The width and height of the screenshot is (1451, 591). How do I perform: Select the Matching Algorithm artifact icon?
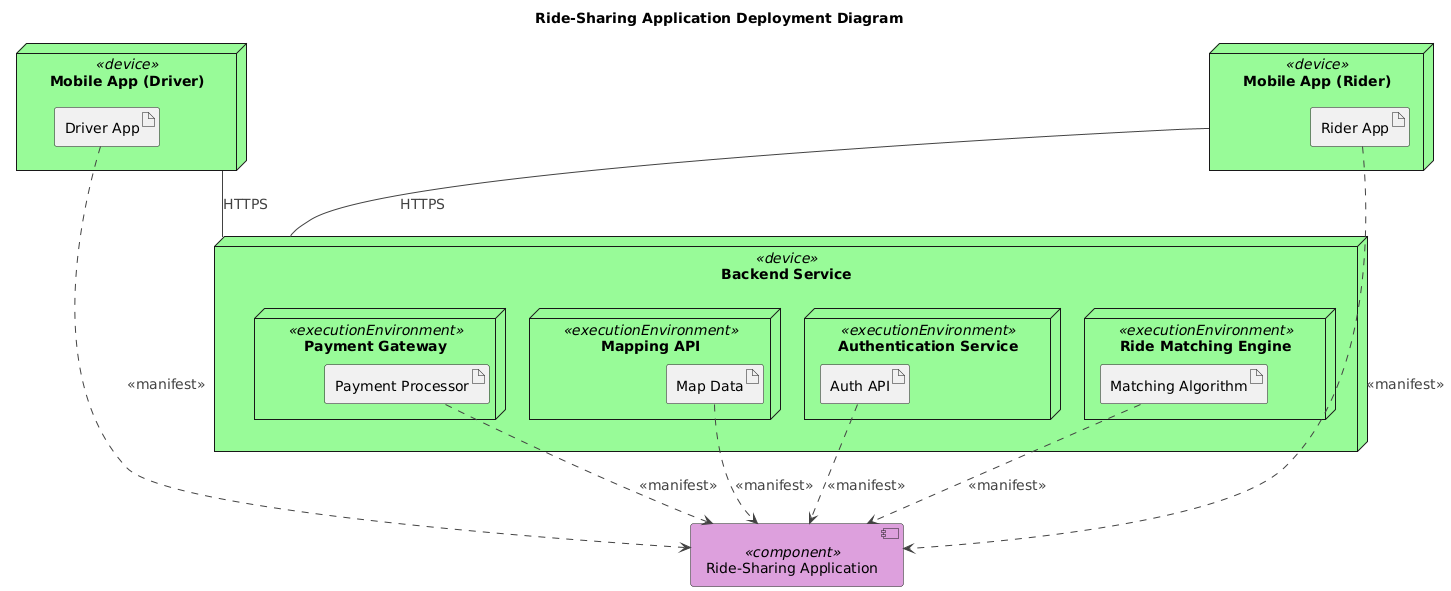pyautogui.click(x=1256, y=375)
